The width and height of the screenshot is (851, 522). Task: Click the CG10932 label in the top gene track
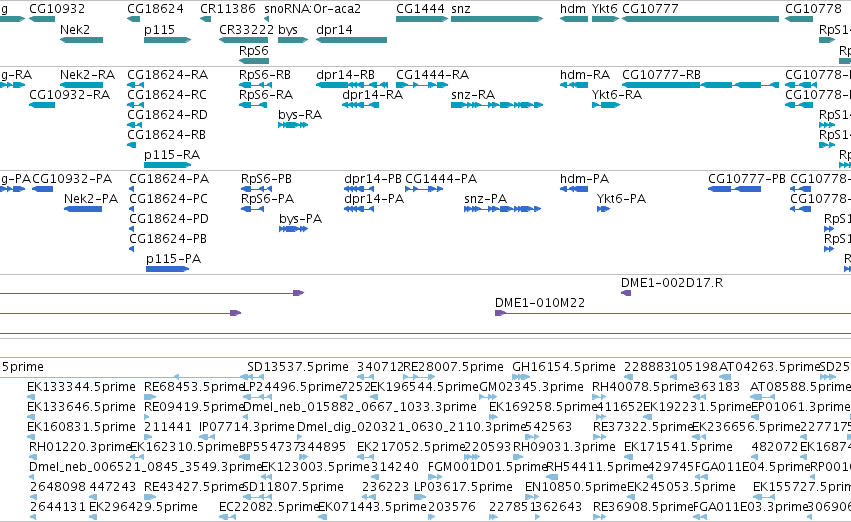pyautogui.click(x=57, y=9)
